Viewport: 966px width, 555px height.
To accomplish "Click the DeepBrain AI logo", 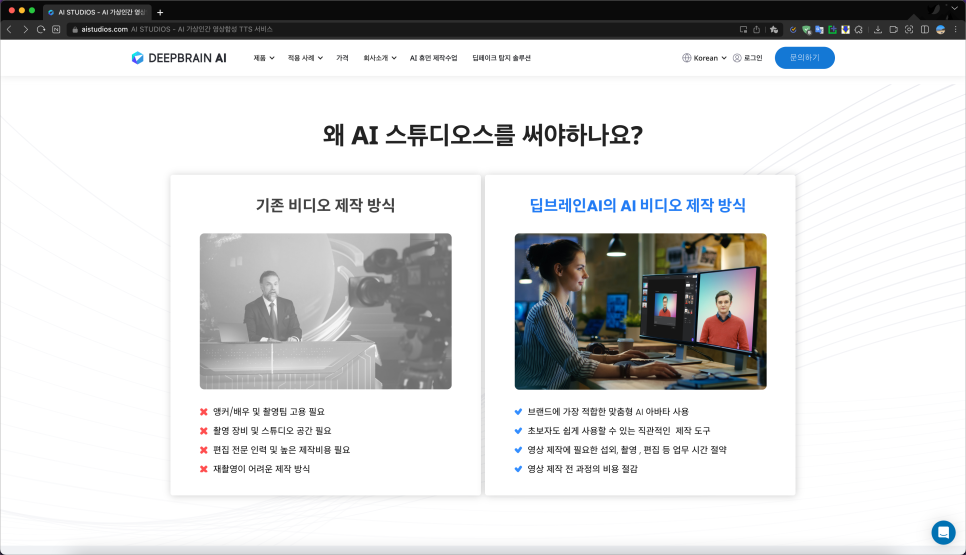I will coord(179,58).
